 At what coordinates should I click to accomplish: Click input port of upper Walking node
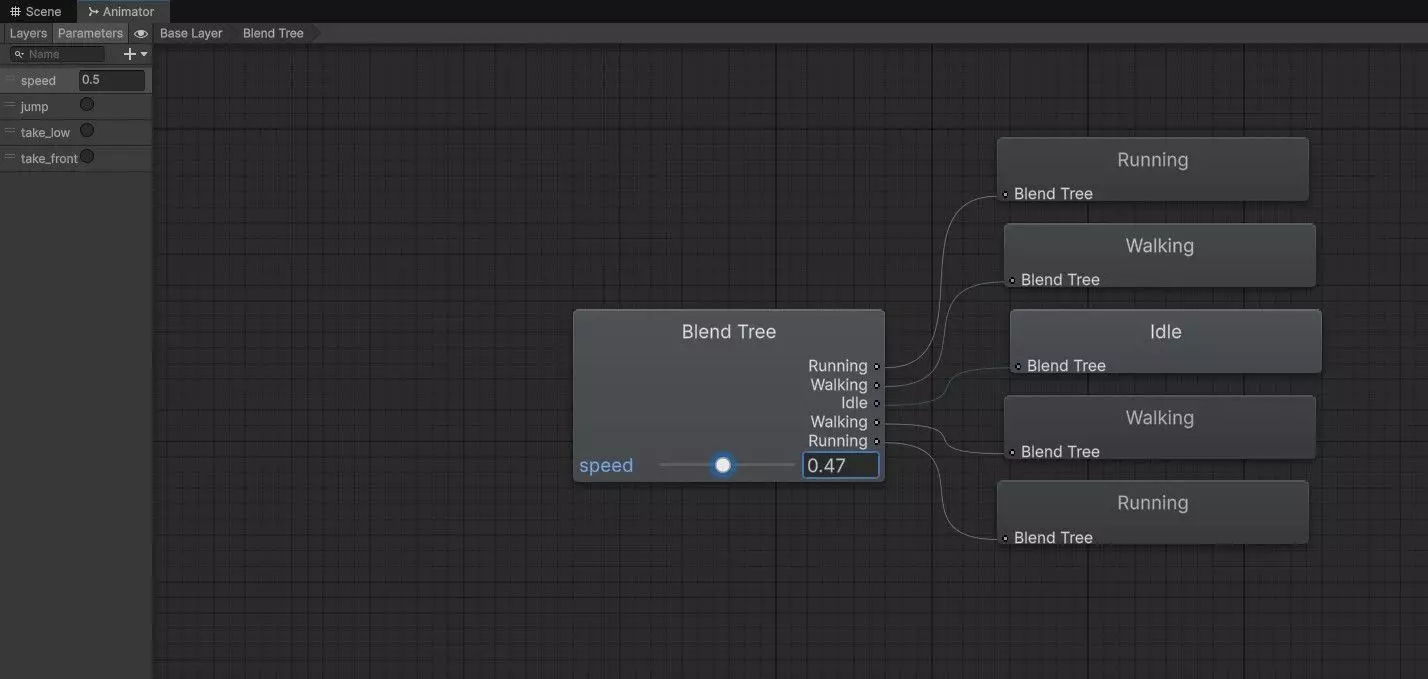tap(1012, 280)
